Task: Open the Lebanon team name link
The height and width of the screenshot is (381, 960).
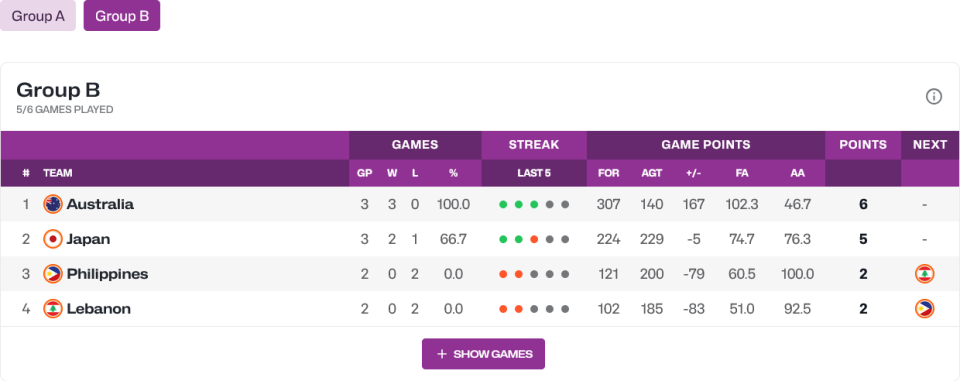Action: (x=99, y=309)
